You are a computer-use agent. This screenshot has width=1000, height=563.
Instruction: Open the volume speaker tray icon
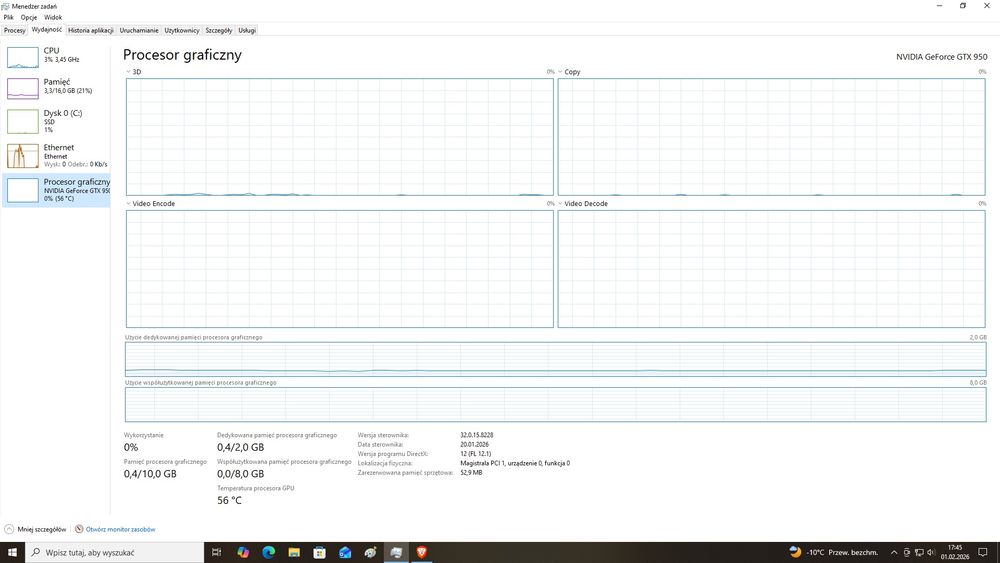tap(930, 552)
